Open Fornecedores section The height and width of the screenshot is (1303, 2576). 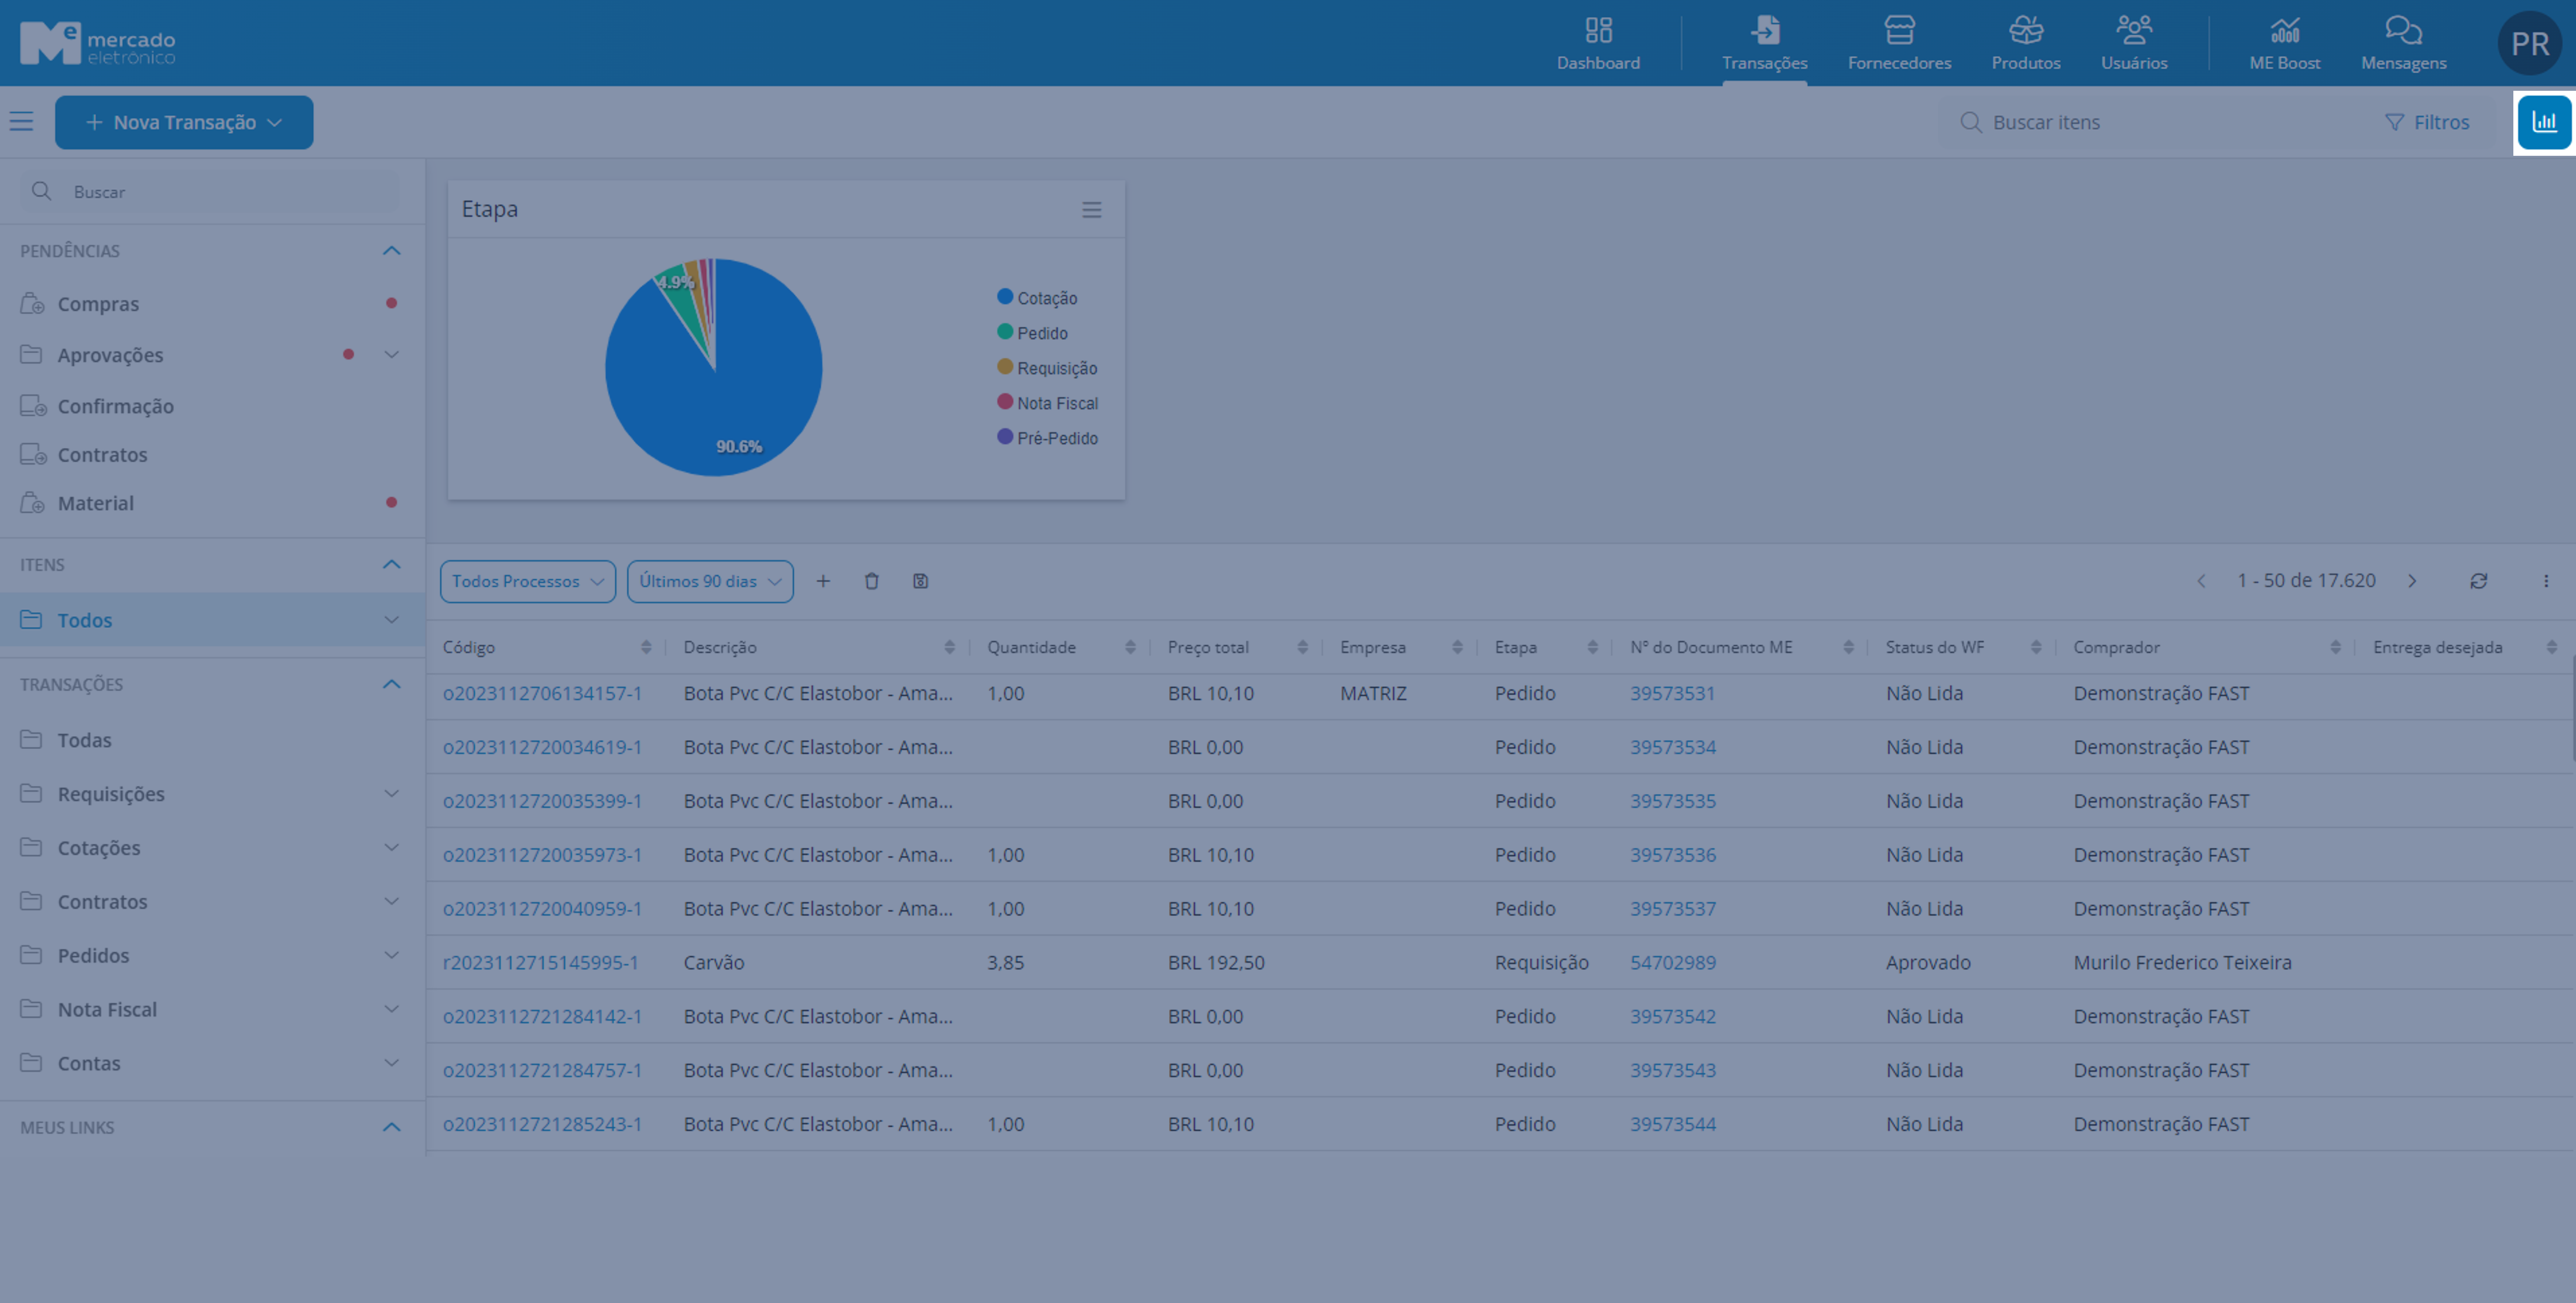(1898, 43)
